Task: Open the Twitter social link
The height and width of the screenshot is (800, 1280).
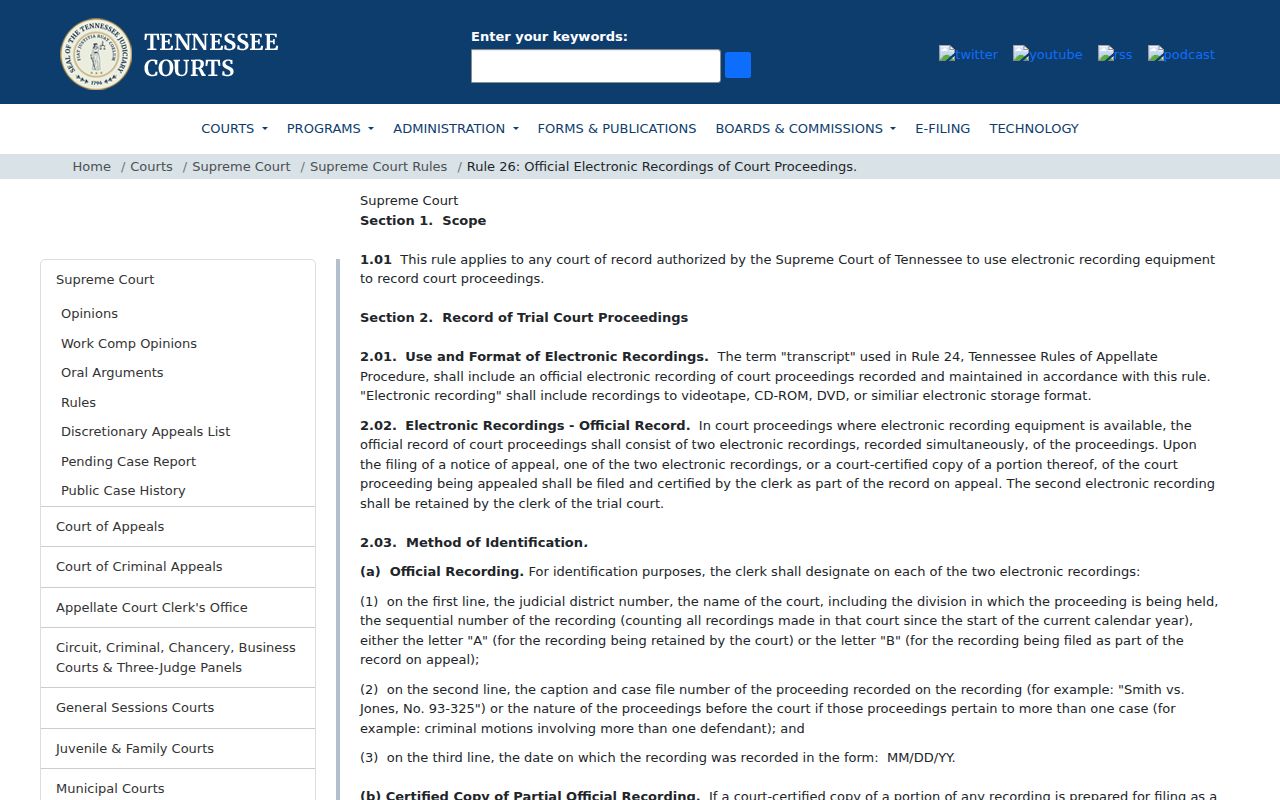Action: point(968,54)
